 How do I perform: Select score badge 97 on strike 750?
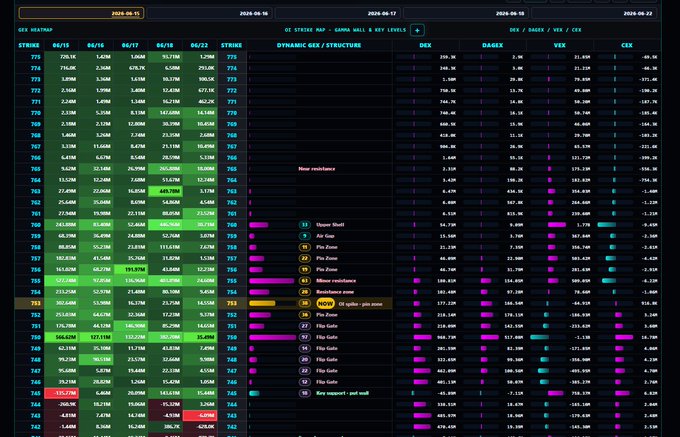[x=304, y=337]
